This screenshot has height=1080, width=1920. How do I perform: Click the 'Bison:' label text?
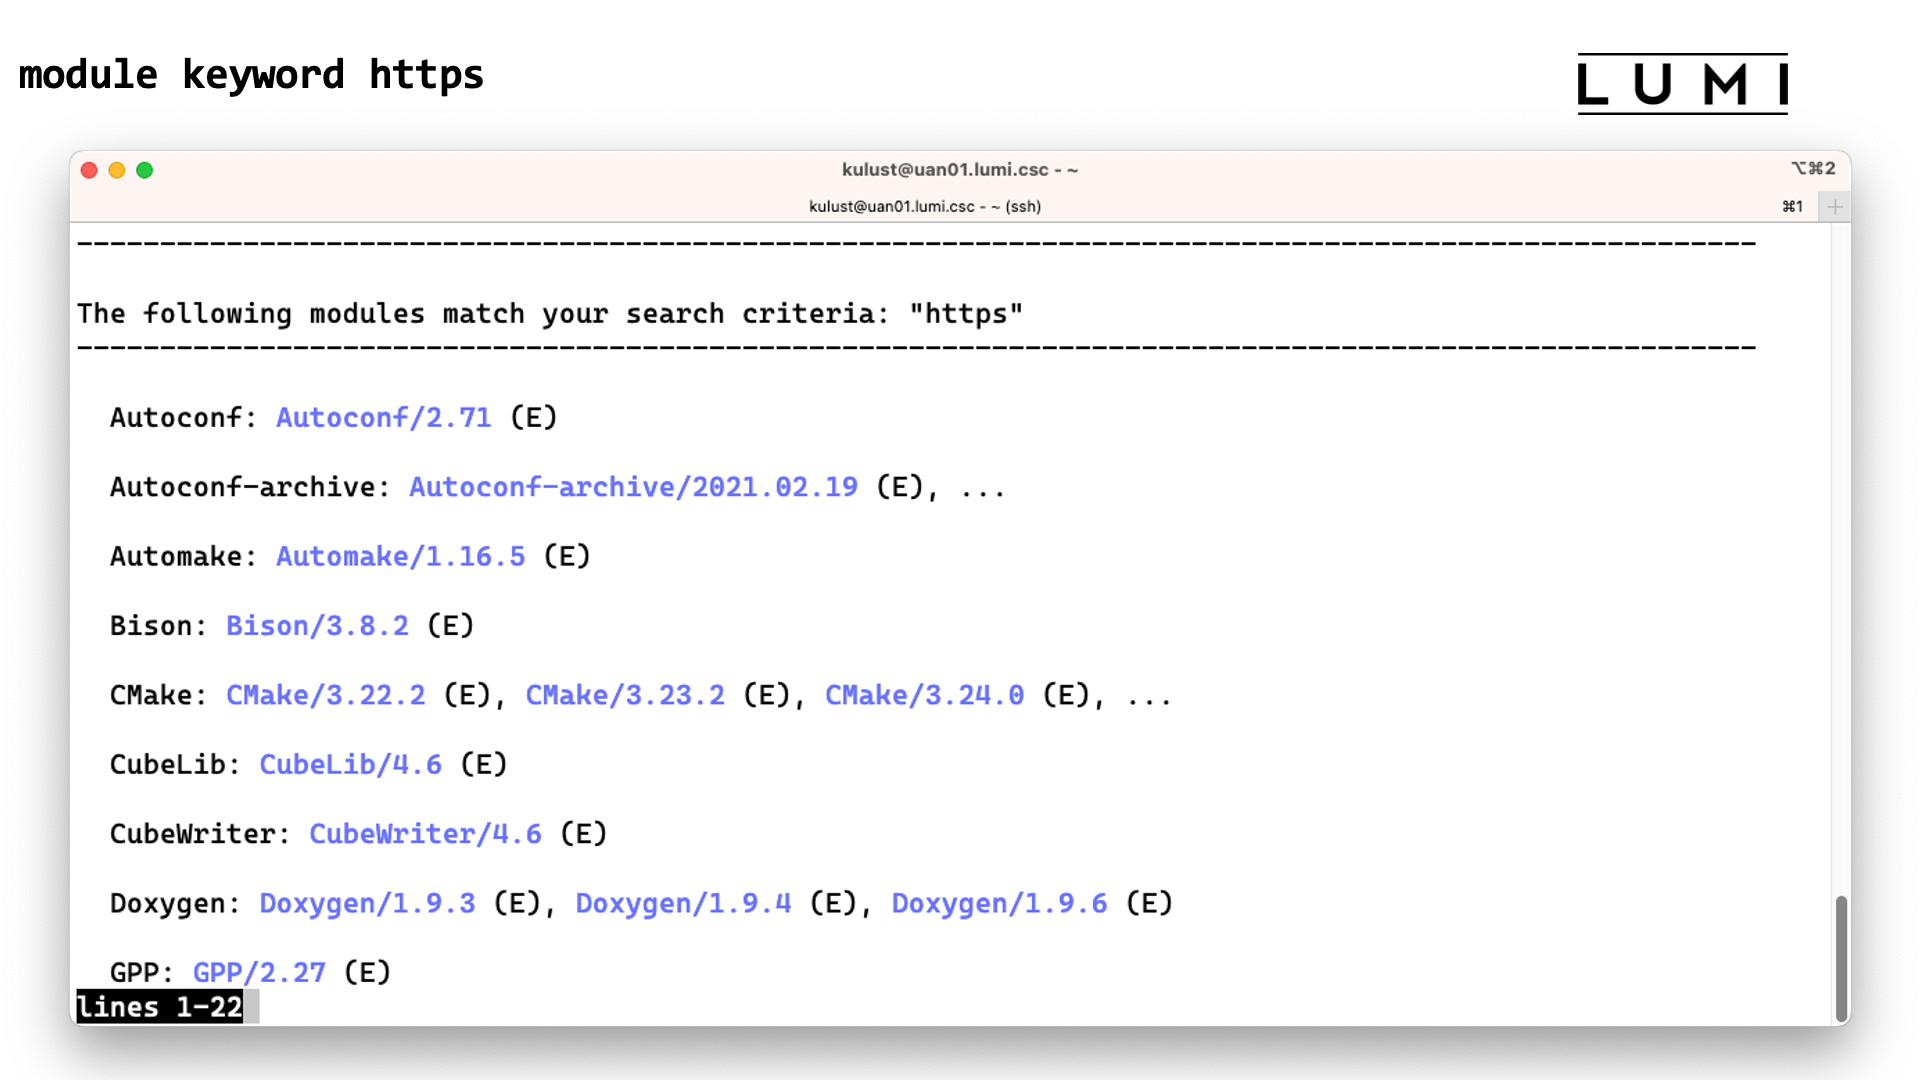159,626
